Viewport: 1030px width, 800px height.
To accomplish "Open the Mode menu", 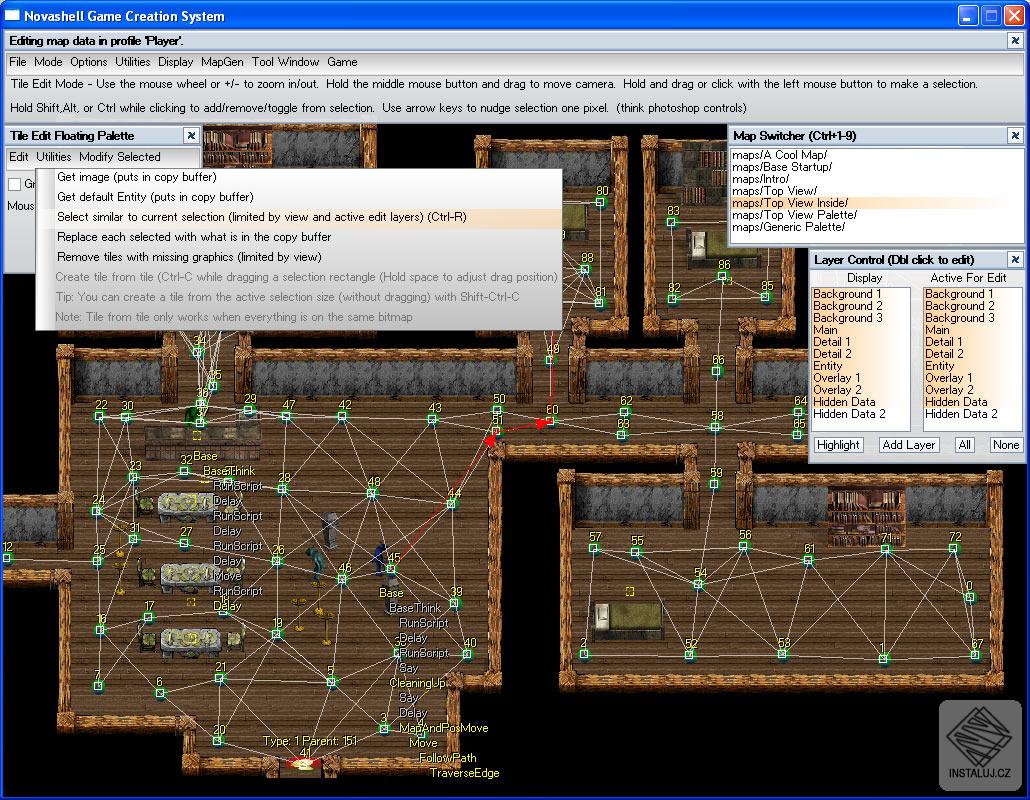I will pyautogui.click(x=48, y=62).
